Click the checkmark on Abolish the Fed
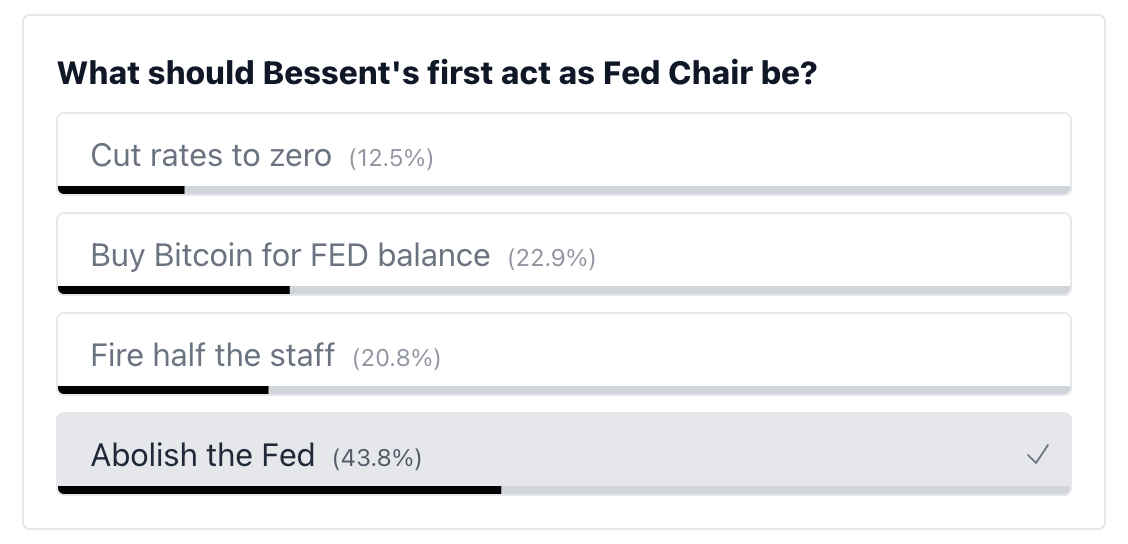Image resolution: width=1128 pixels, height=544 pixels. click(x=1037, y=456)
